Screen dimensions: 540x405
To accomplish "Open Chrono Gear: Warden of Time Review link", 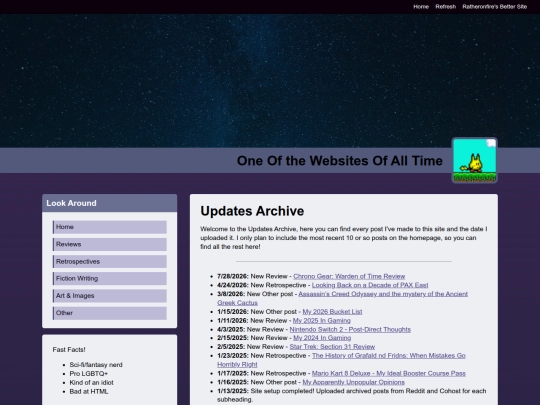I will [349, 276].
